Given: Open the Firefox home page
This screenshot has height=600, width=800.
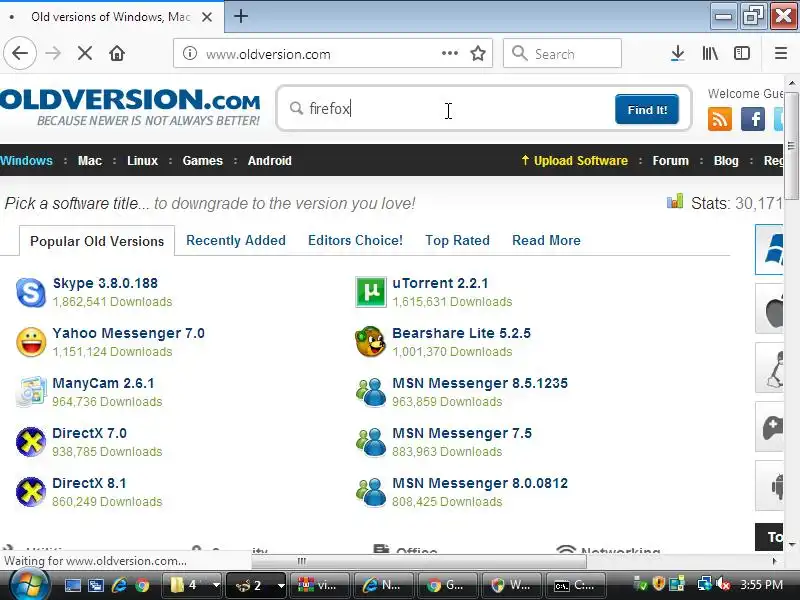Looking at the screenshot, I should 117,53.
